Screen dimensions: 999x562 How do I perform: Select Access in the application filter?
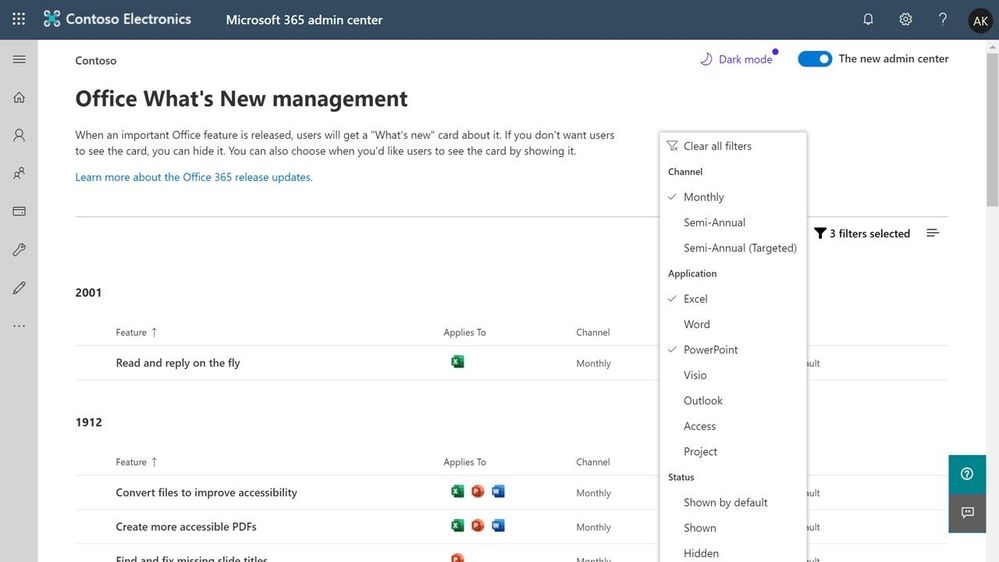tap(733, 426)
